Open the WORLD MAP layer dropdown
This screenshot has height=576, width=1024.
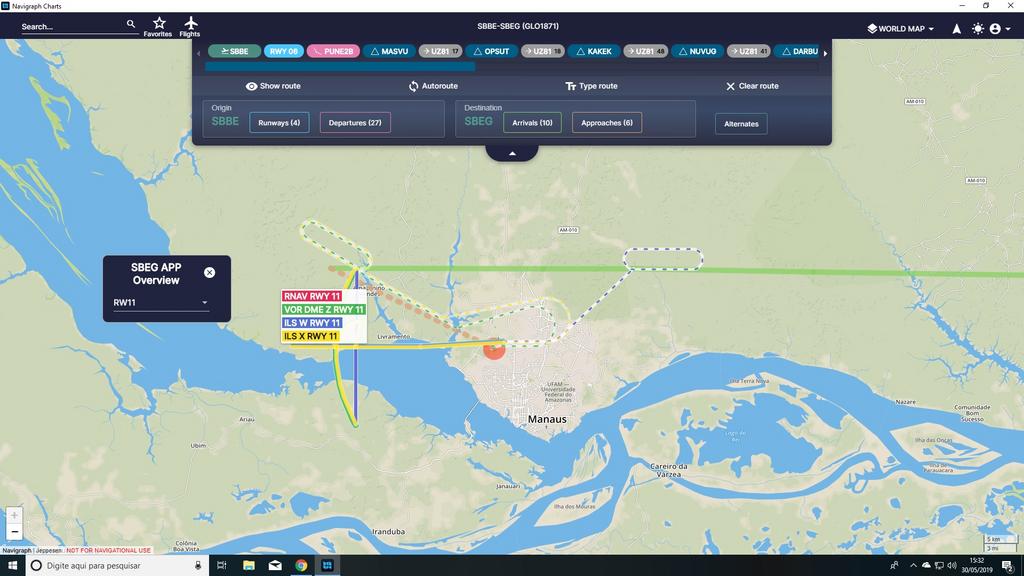(x=901, y=29)
